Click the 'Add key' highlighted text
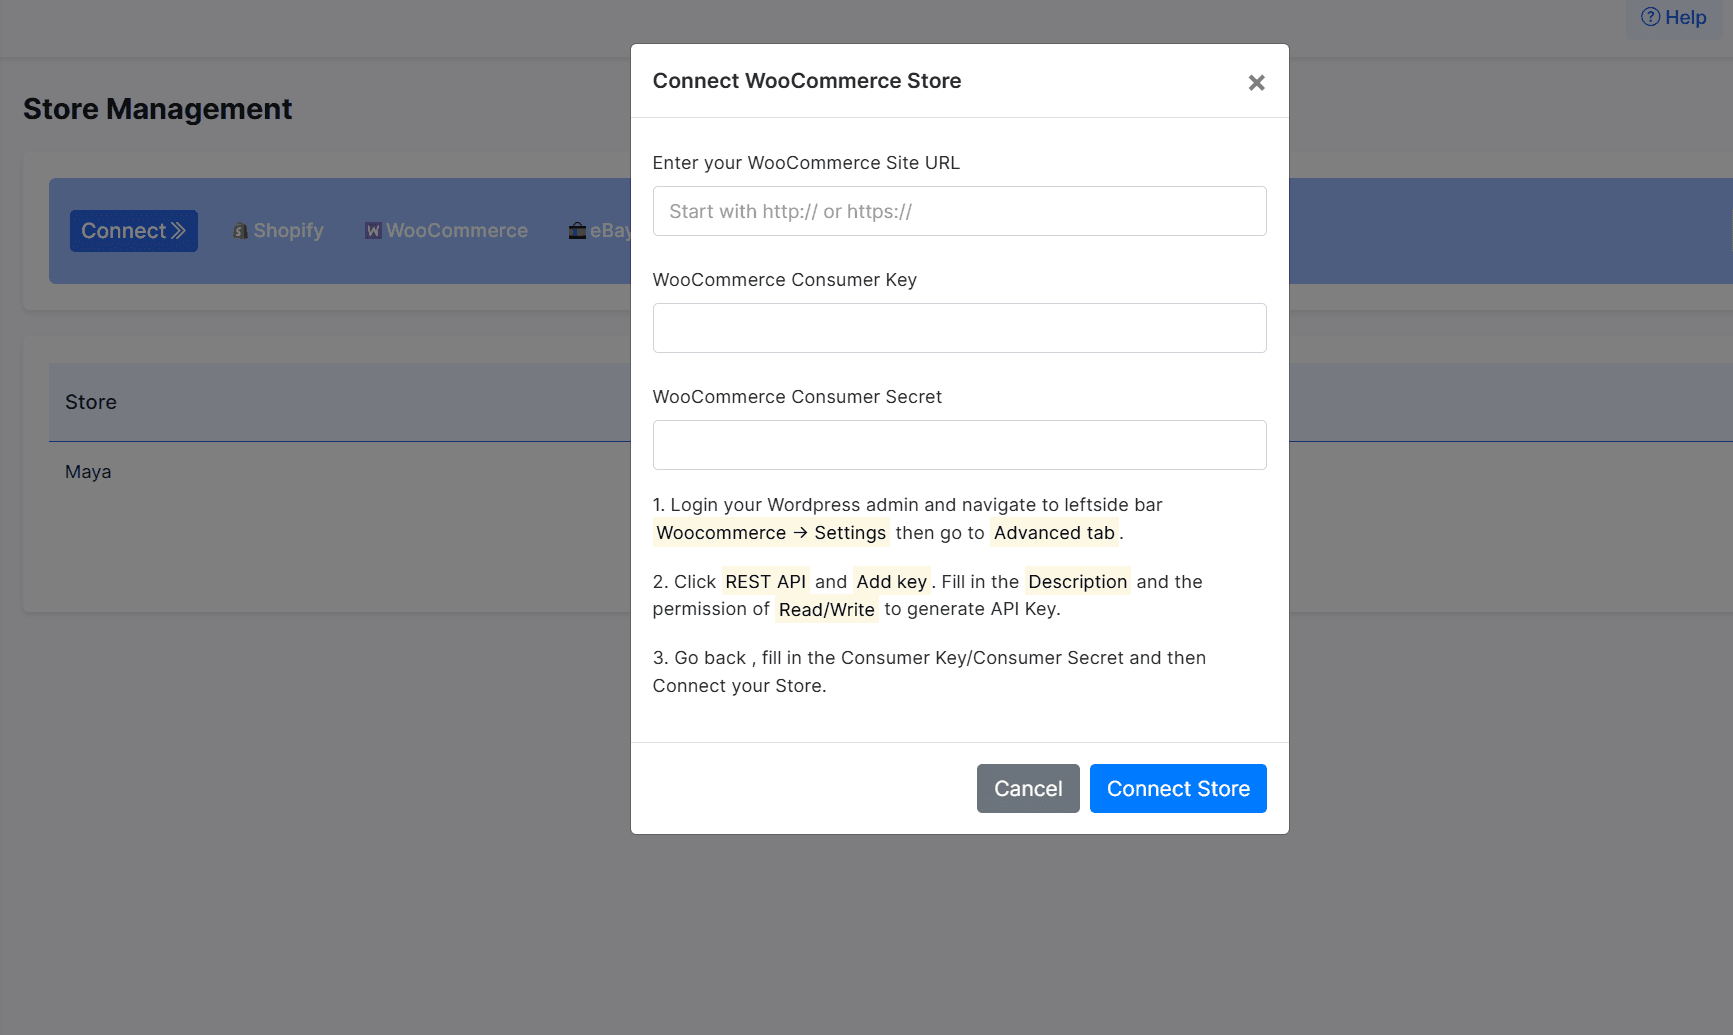The width and height of the screenshot is (1733, 1035). (891, 582)
